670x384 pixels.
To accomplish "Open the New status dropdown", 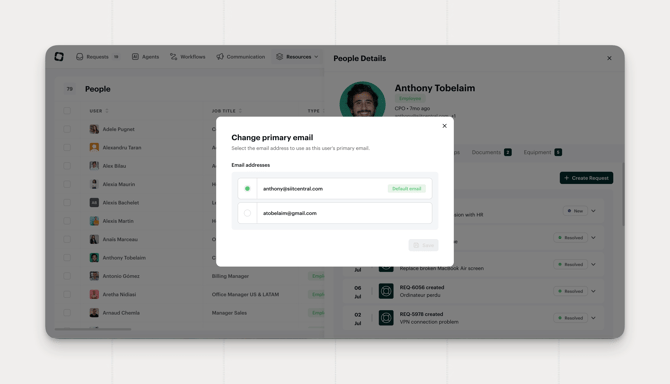I will [575, 211].
